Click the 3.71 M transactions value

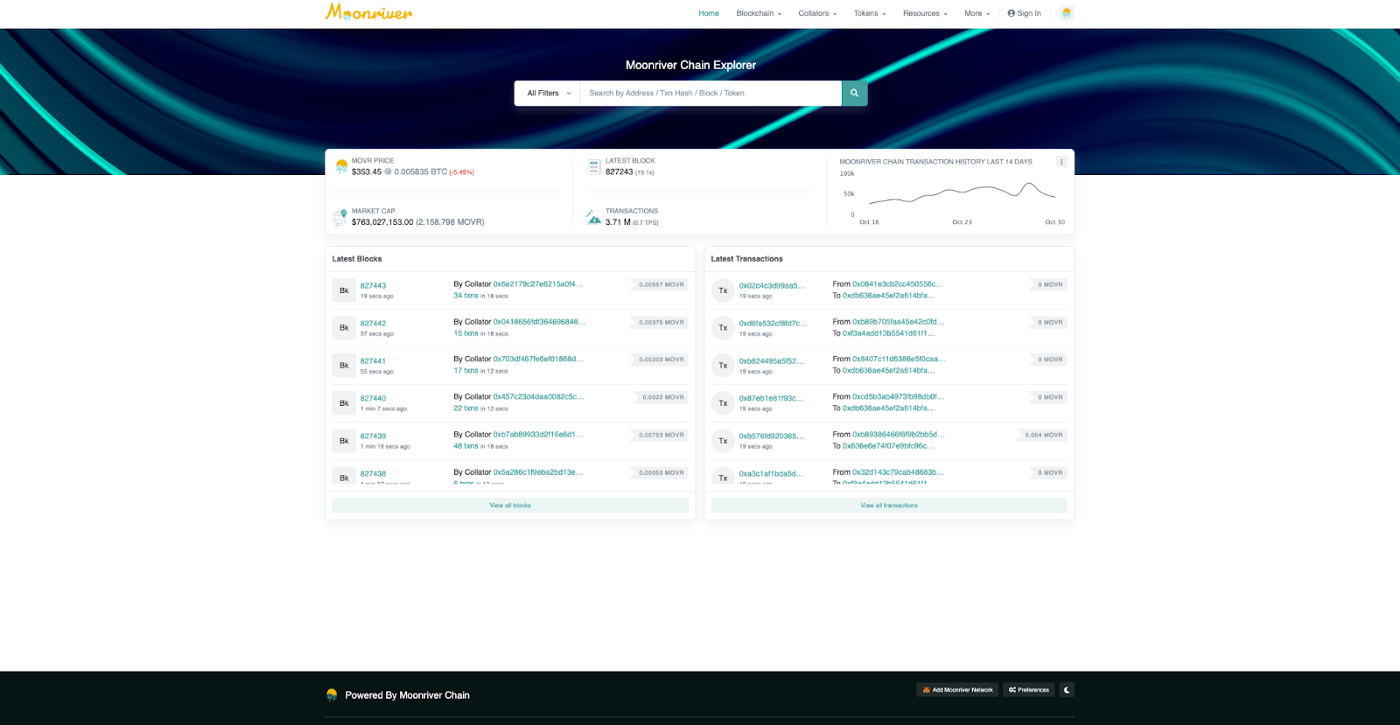pyautogui.click(x=618, y=222)
